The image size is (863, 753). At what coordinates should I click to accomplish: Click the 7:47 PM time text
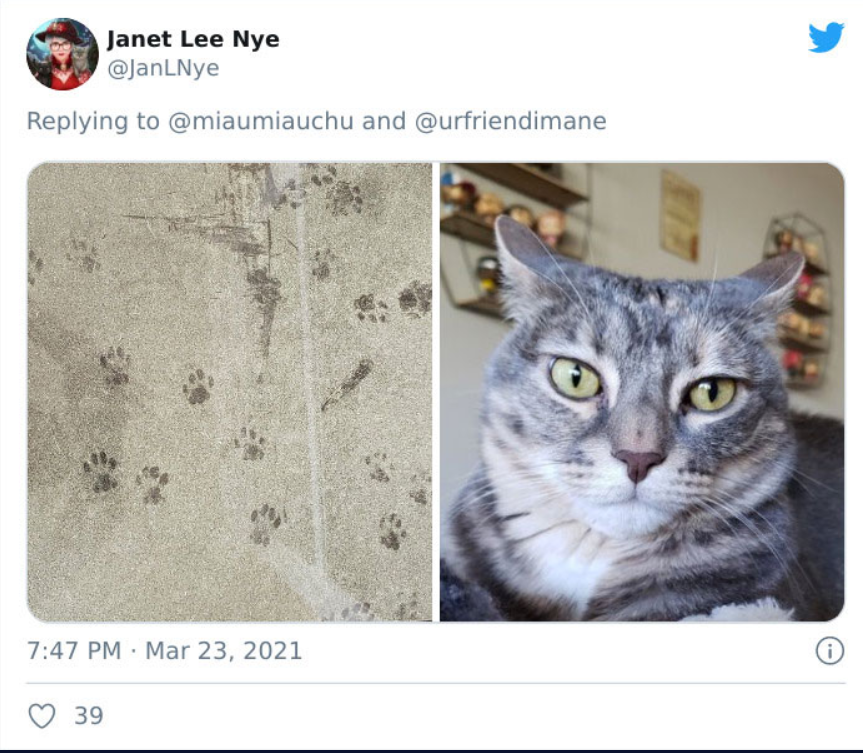click(x=74, y=651)
